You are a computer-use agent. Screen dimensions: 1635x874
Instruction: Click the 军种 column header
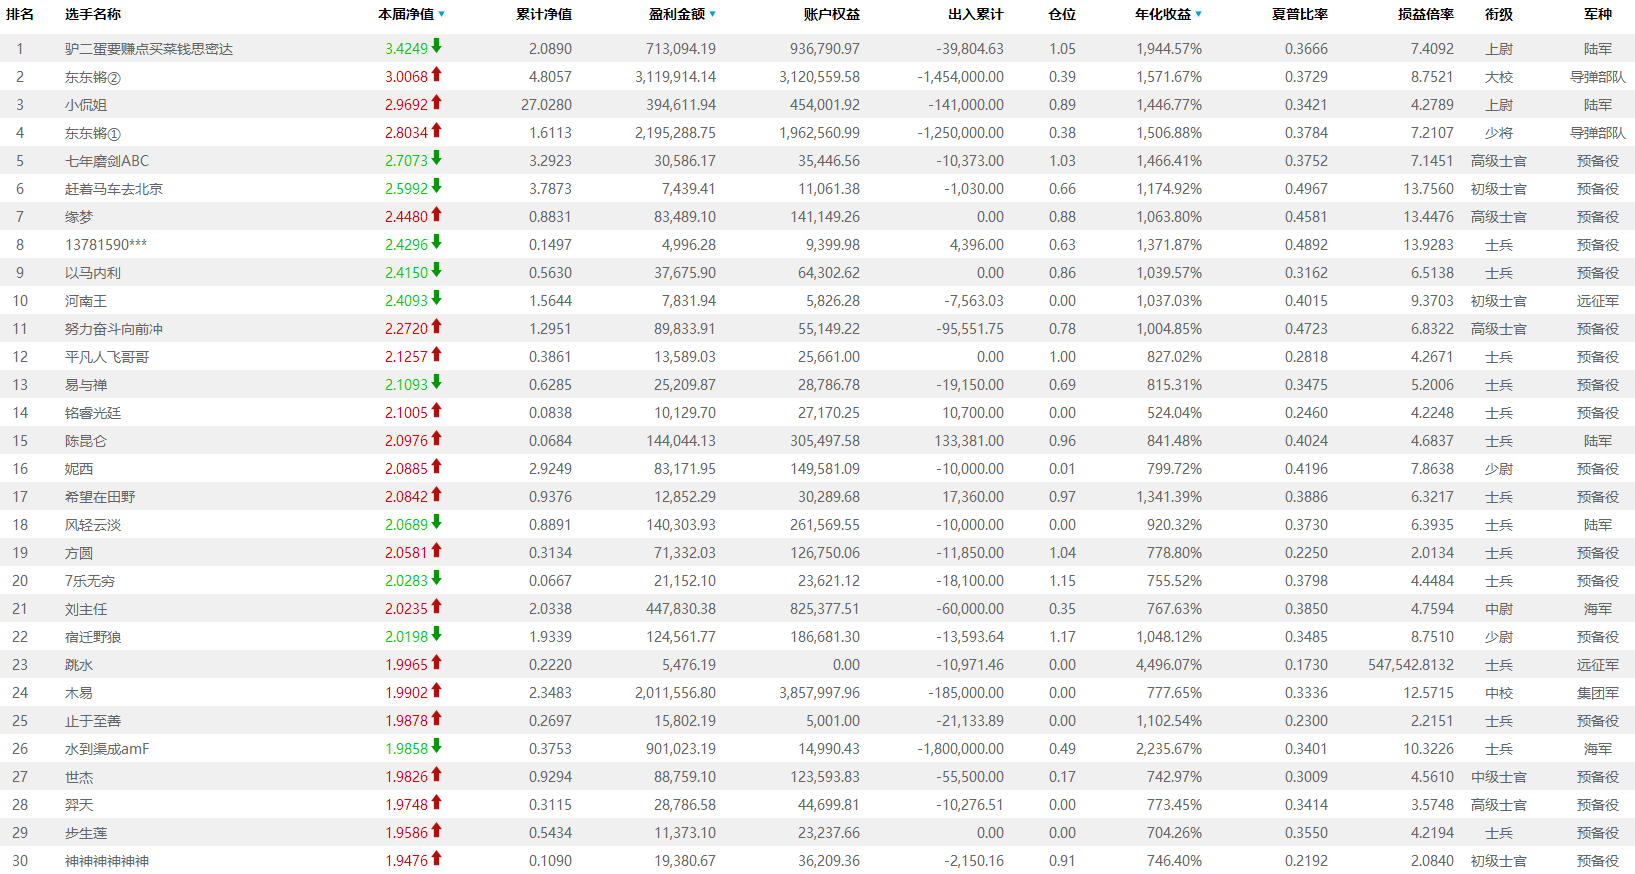1598,14
